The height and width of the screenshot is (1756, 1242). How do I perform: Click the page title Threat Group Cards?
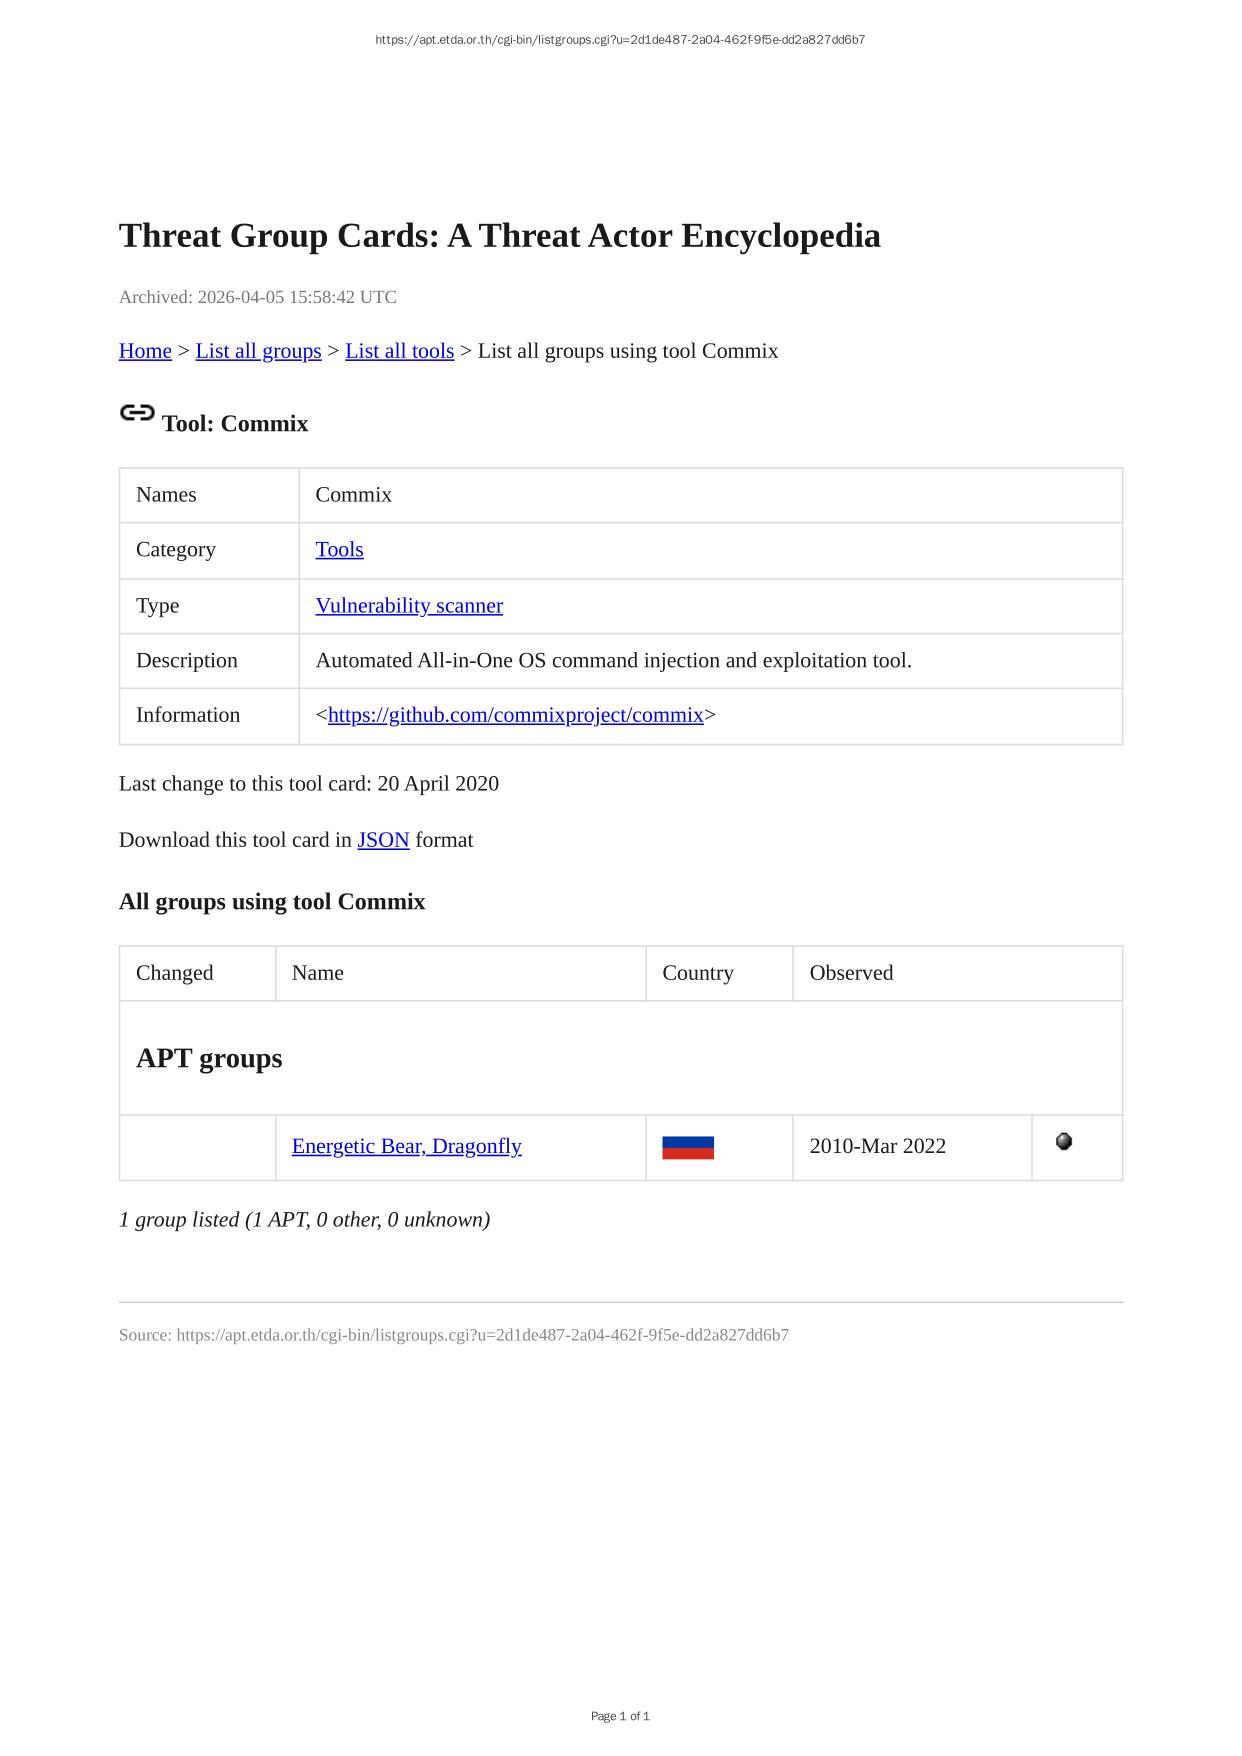500,236
